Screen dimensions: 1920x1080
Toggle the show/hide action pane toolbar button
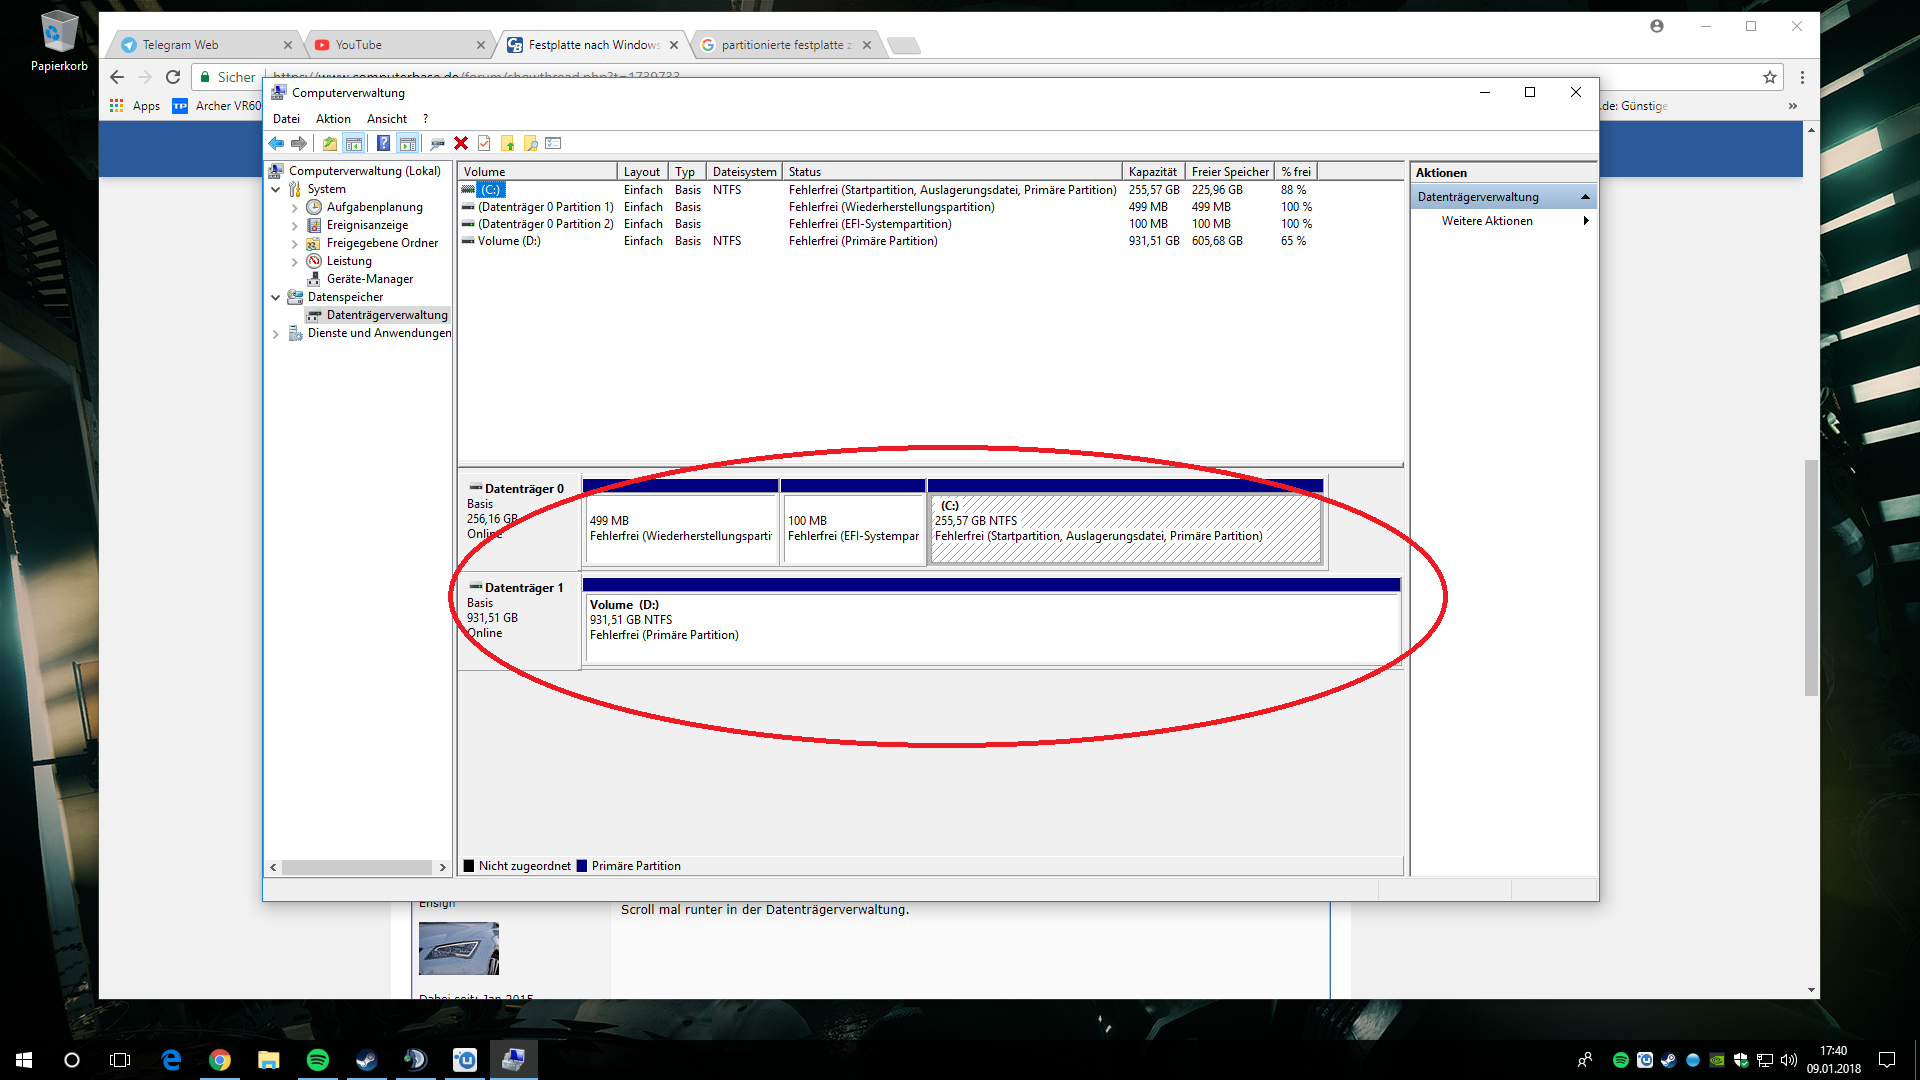[x=407, y=144]
